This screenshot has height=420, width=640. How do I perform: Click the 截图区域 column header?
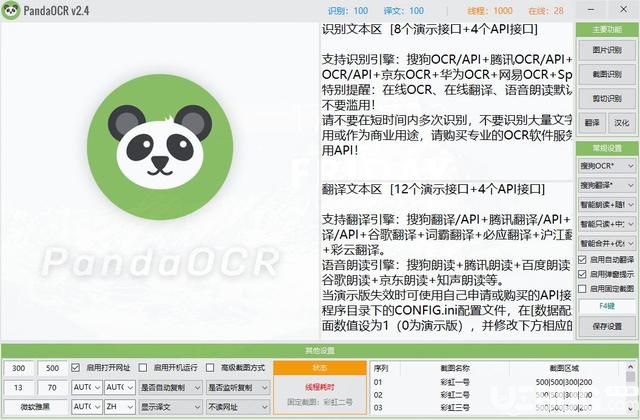click(564, 368)
